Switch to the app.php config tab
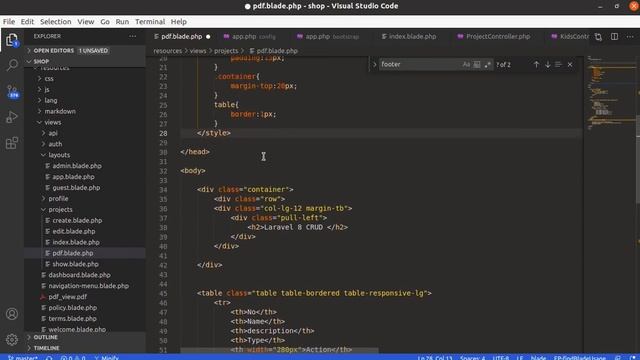The width and height of the screenshot is (640, 360). pos(253,37)
